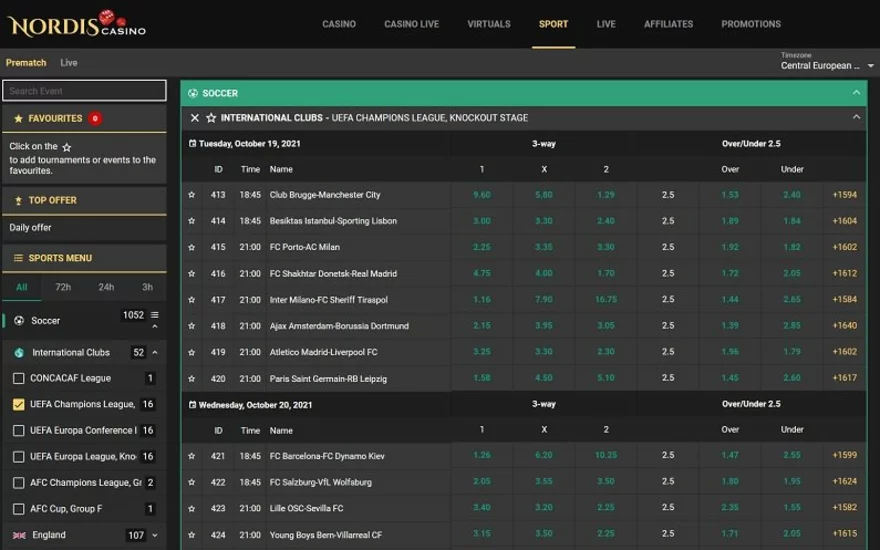
Task: Open the Promotions page link
Action: pos(750,24)
